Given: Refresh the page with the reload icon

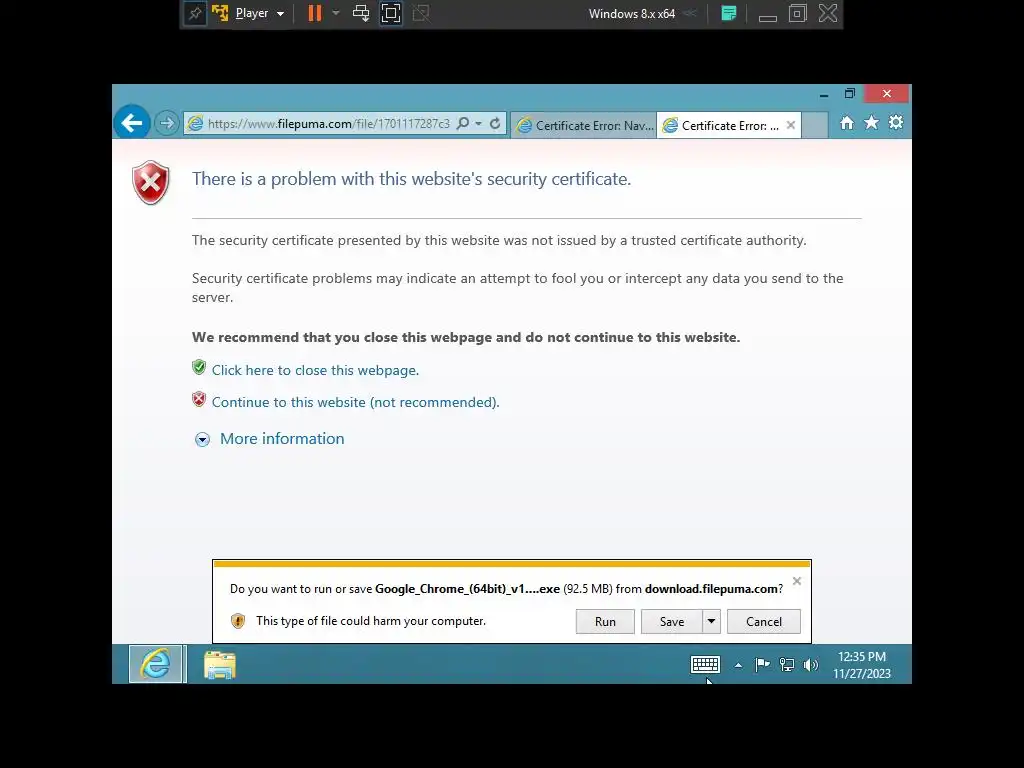Looking at the screenshot, I should tap(495, 123).
